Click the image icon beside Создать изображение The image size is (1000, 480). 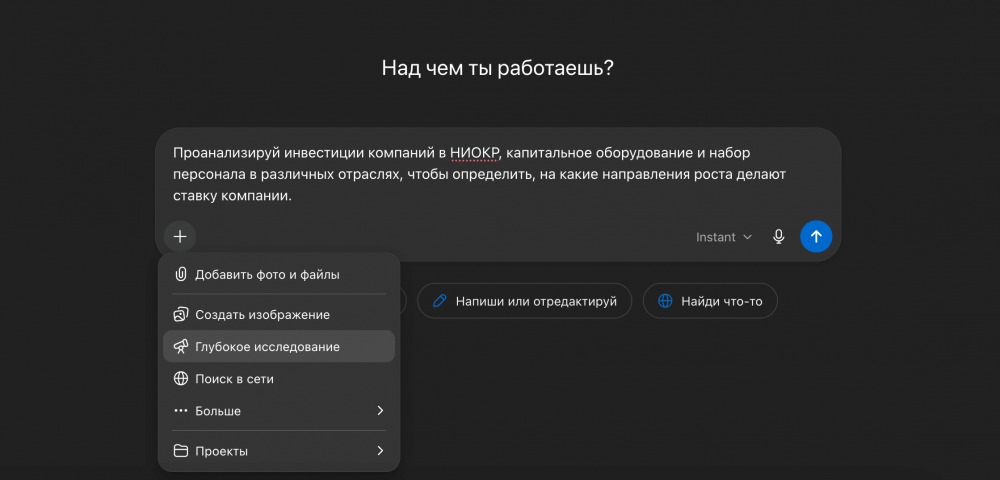coord(181,315)
